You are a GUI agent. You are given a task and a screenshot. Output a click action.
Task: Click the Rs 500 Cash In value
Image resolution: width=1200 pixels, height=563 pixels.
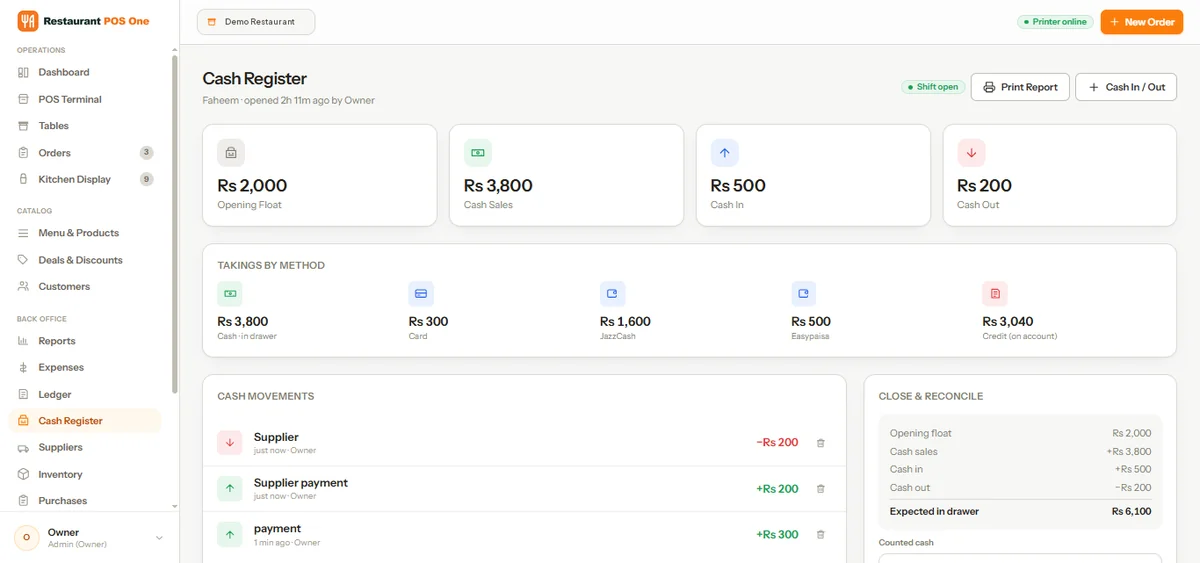coord(738,186)
